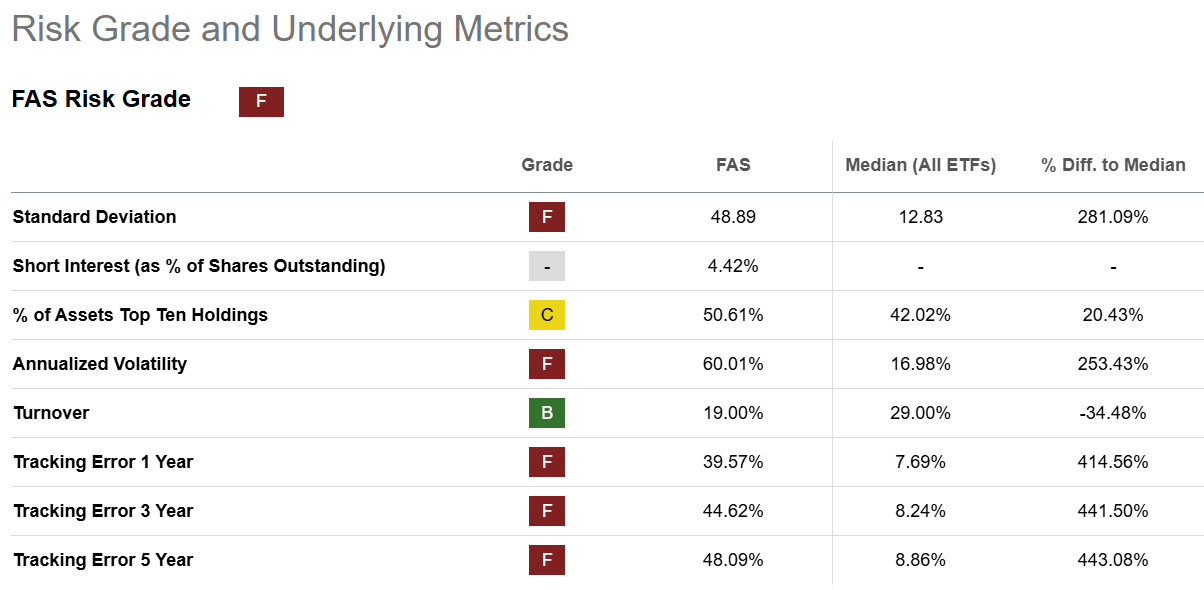The image size is (1204, 590).
Task: Click the Tracking Error 5 Year F badge
Action: [547, 560]
